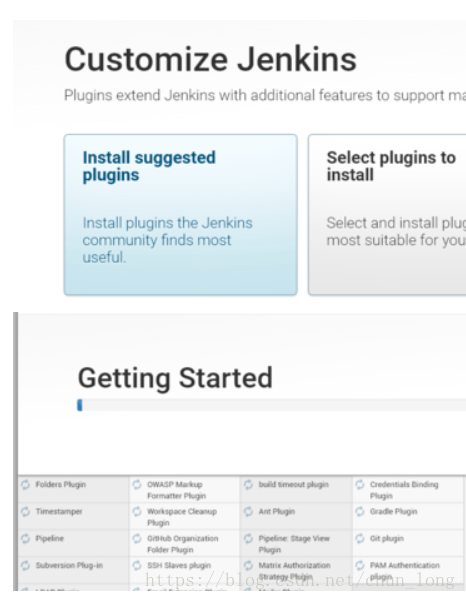
Task: Click 'Install plugins the Jenkins community finds' description
Action: (168, 240)
